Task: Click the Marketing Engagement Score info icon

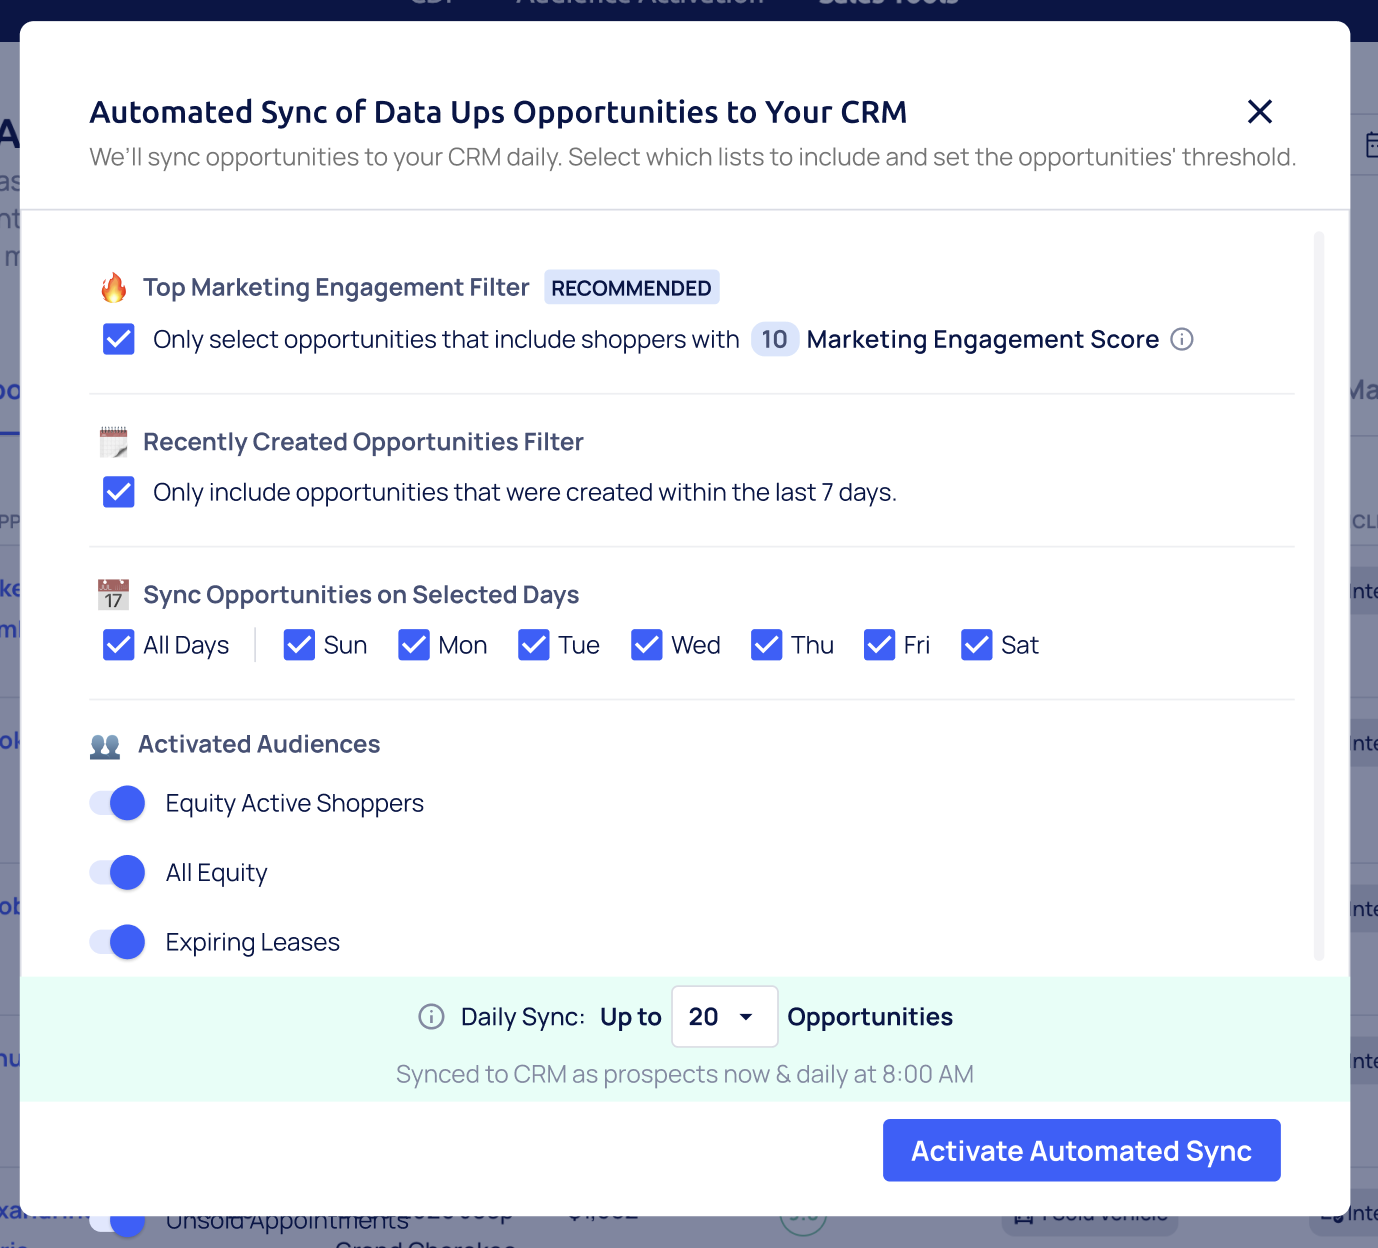Action: [1181, 340]
